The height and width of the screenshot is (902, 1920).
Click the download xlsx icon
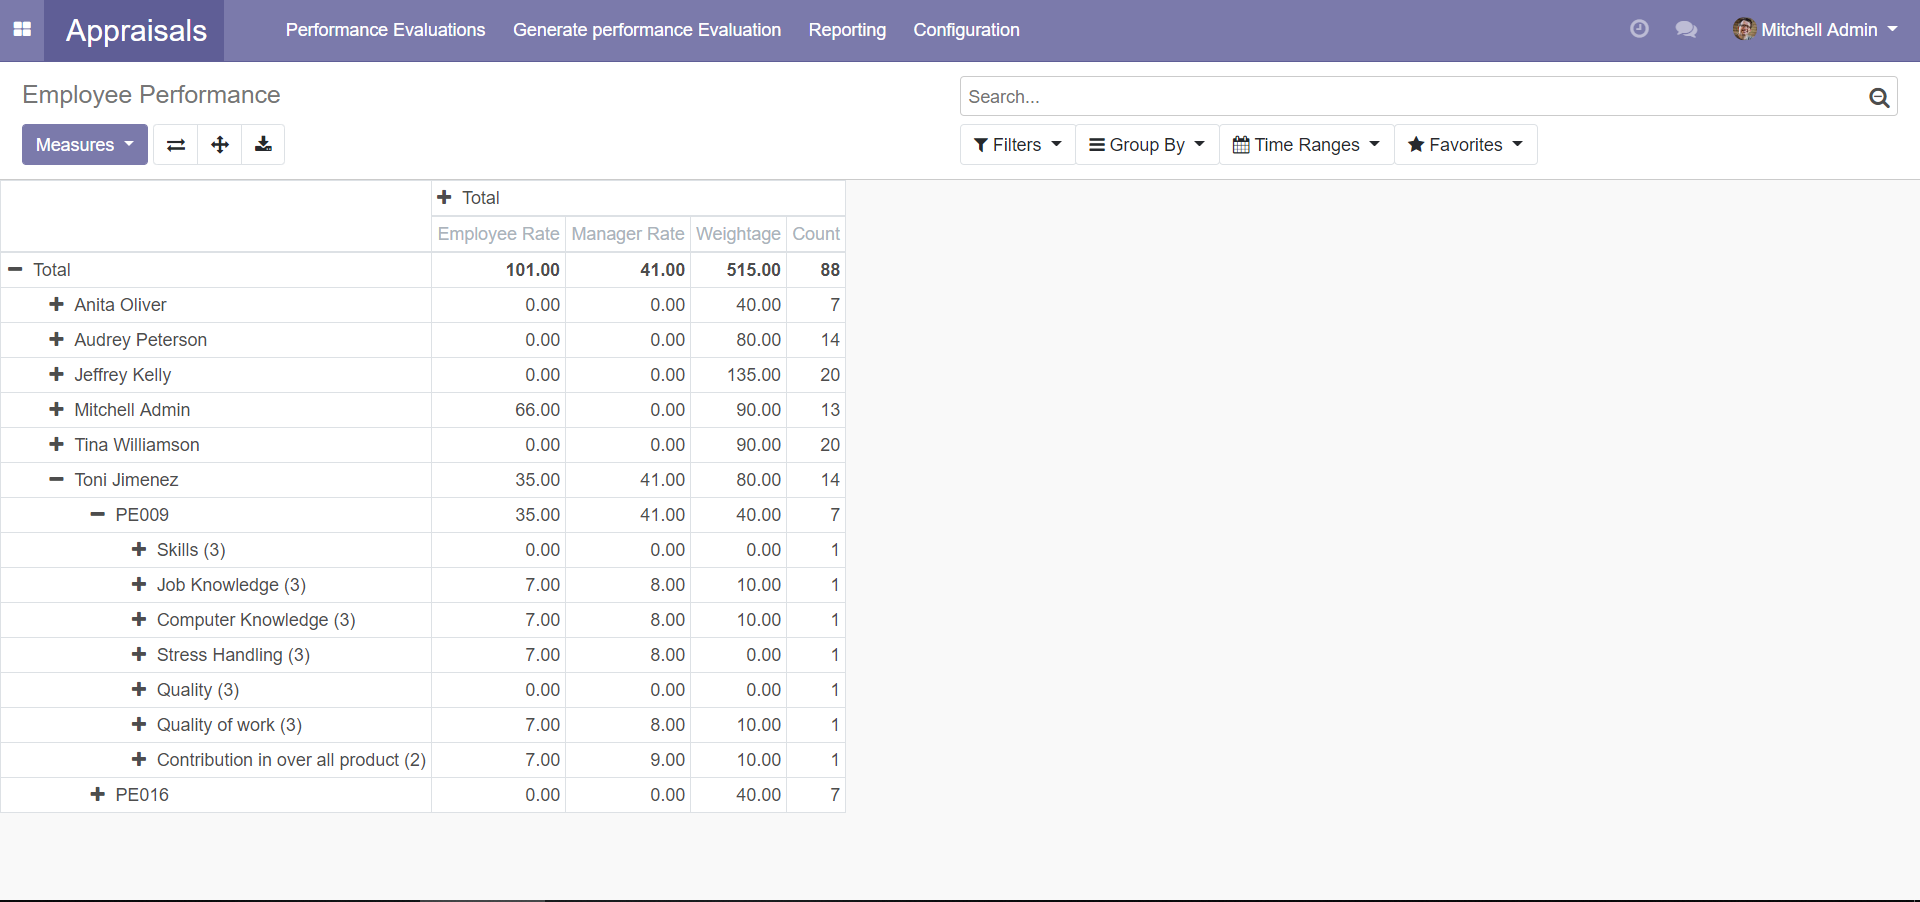[x=263, y=145]
